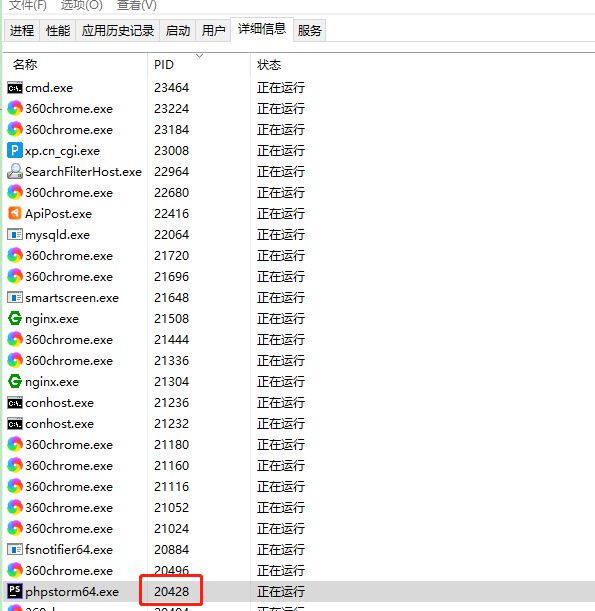
Task: Click the PID value 21304
Action: click(171, 382)
